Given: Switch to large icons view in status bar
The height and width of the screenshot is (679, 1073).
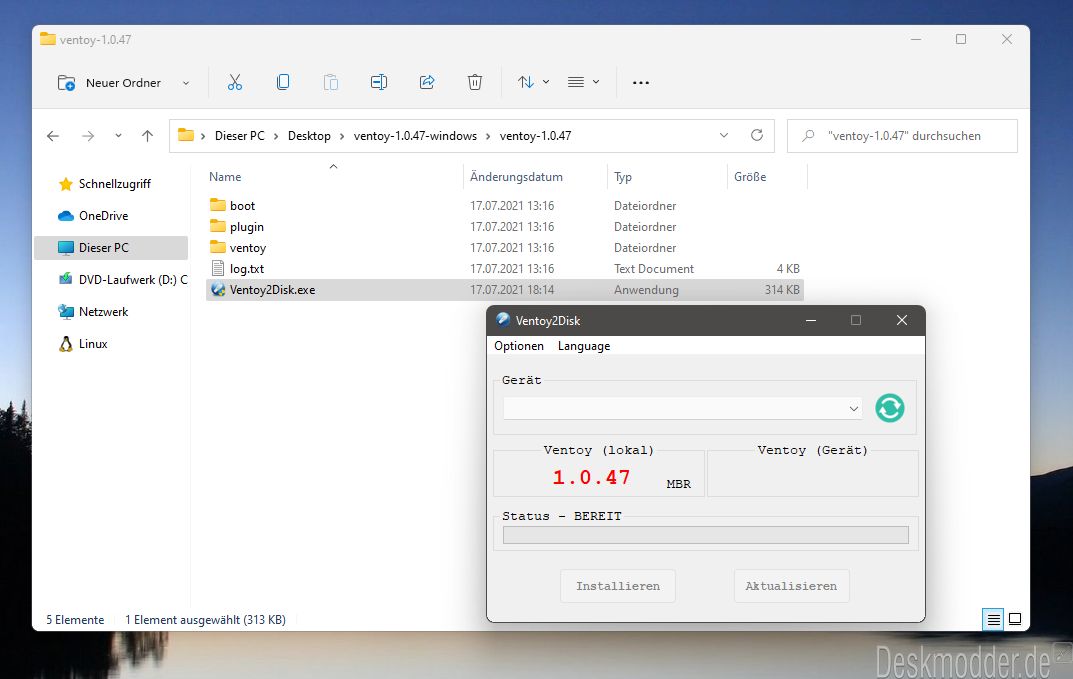Looking at the screenshot, I should pos(1016,619).
